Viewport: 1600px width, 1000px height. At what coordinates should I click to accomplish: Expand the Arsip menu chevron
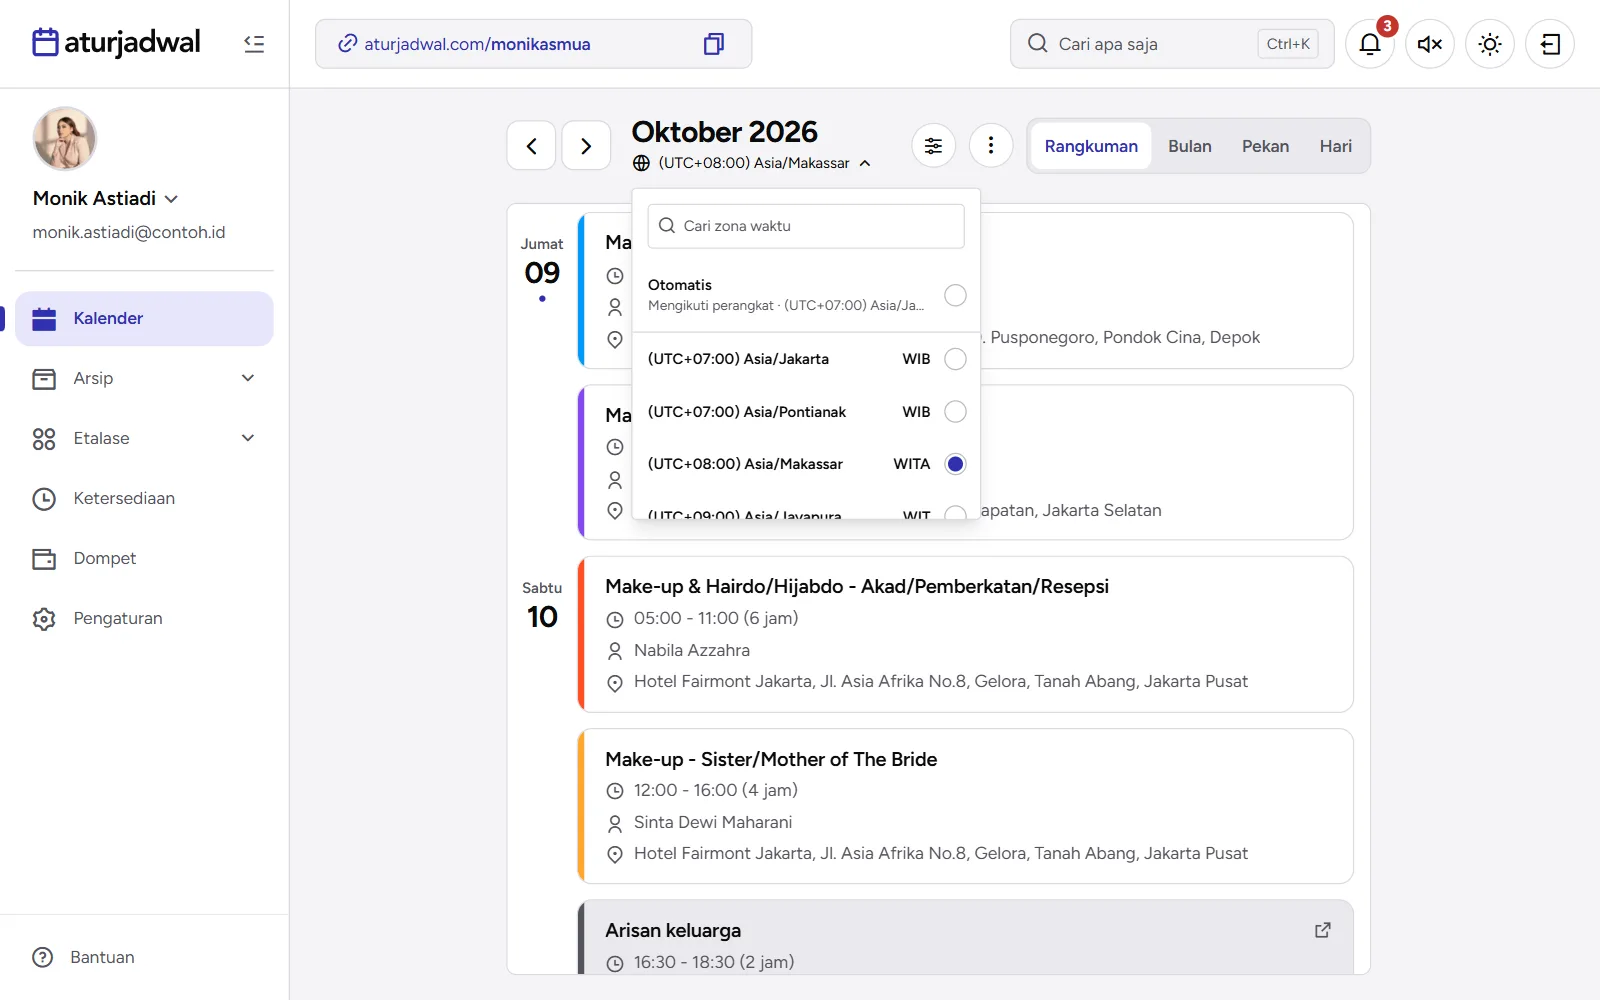[x=248, y=378]
